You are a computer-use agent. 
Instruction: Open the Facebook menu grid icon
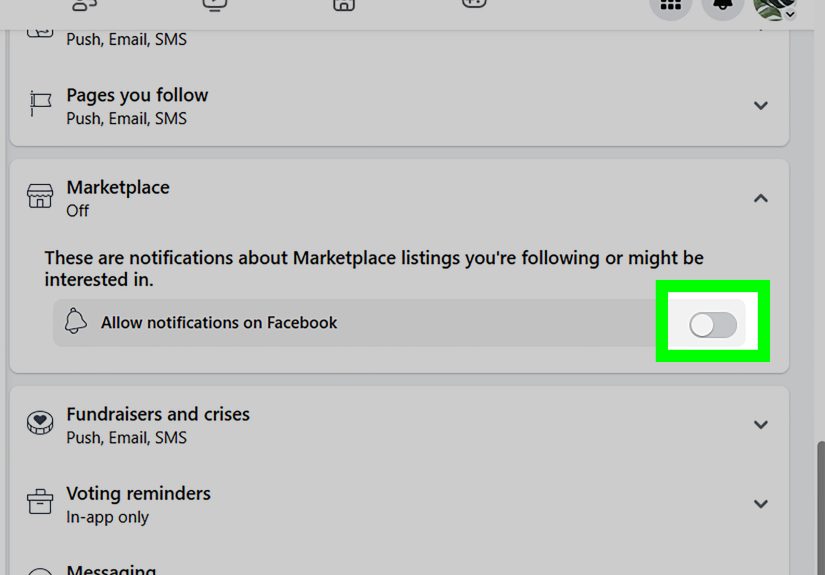[670, 5]
